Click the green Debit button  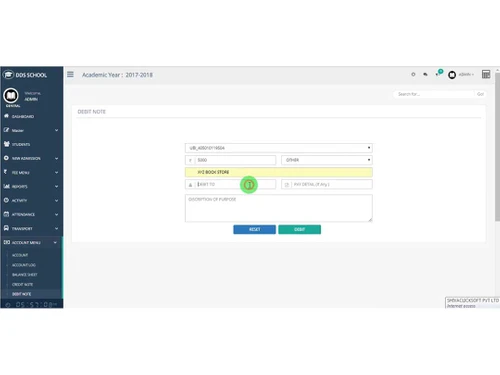pos(300,229)
